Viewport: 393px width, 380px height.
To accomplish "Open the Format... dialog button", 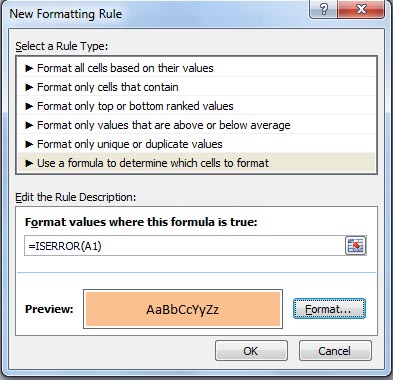I will (329, 309).
